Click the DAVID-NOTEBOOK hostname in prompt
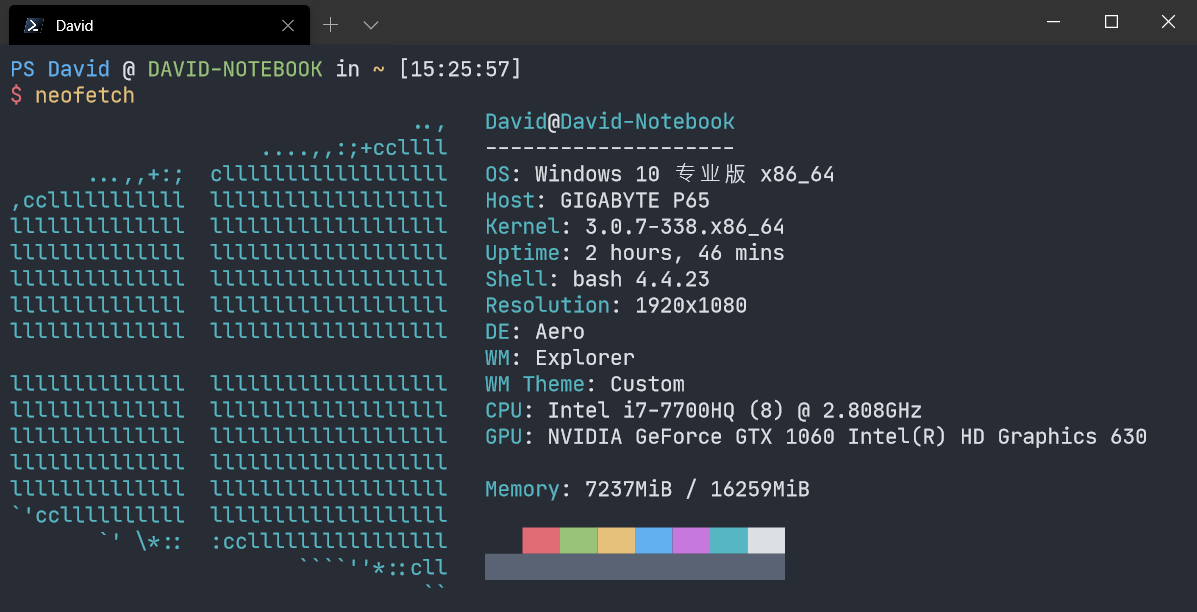This screenshot has height=612, width=1197. click(235, 69)
